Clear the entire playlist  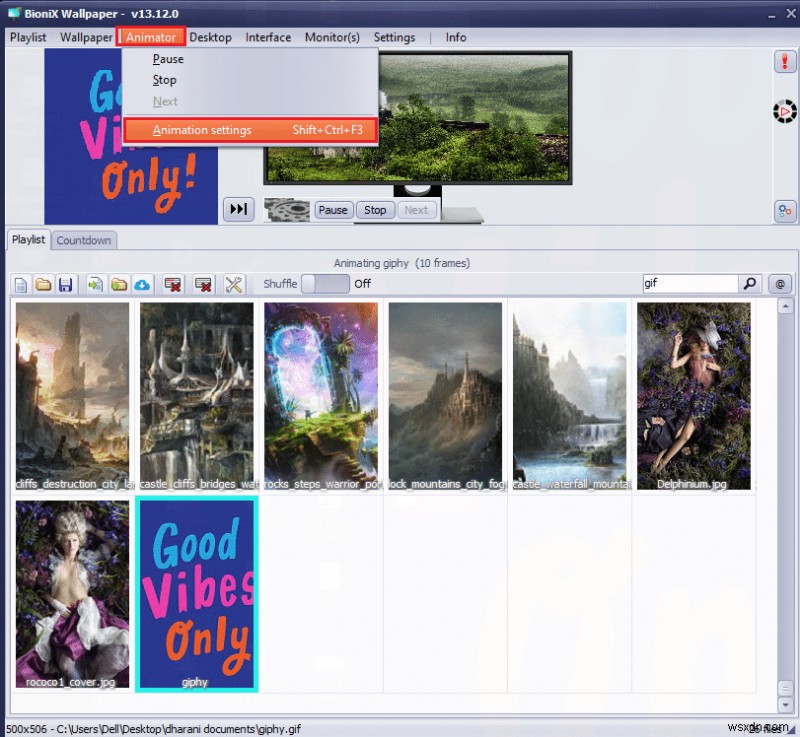[201, 284]
